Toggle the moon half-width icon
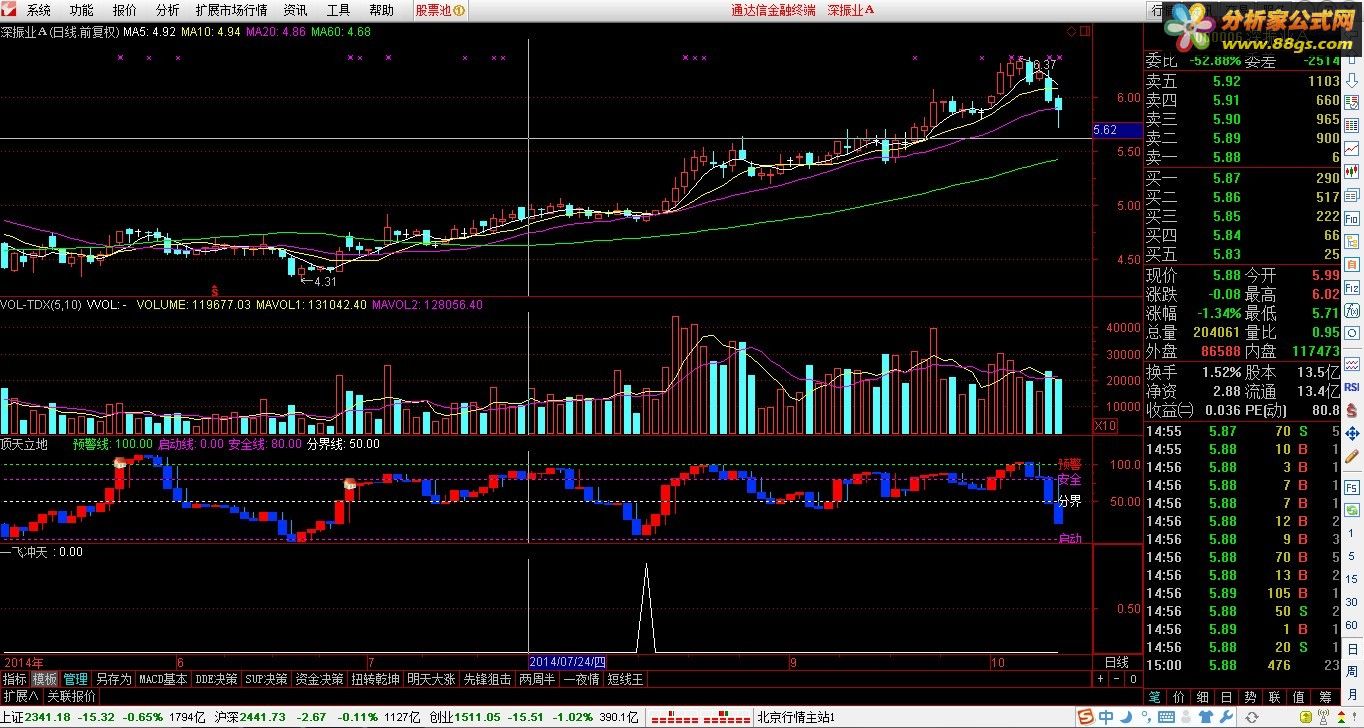This screenshot has width=1364, height=728. pyautogui.click(x=1126, y=717)
